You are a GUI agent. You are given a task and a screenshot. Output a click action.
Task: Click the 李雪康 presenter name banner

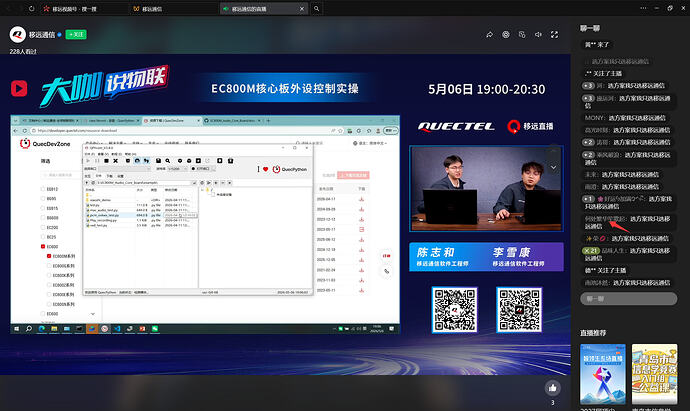click(x=518, y=257)
